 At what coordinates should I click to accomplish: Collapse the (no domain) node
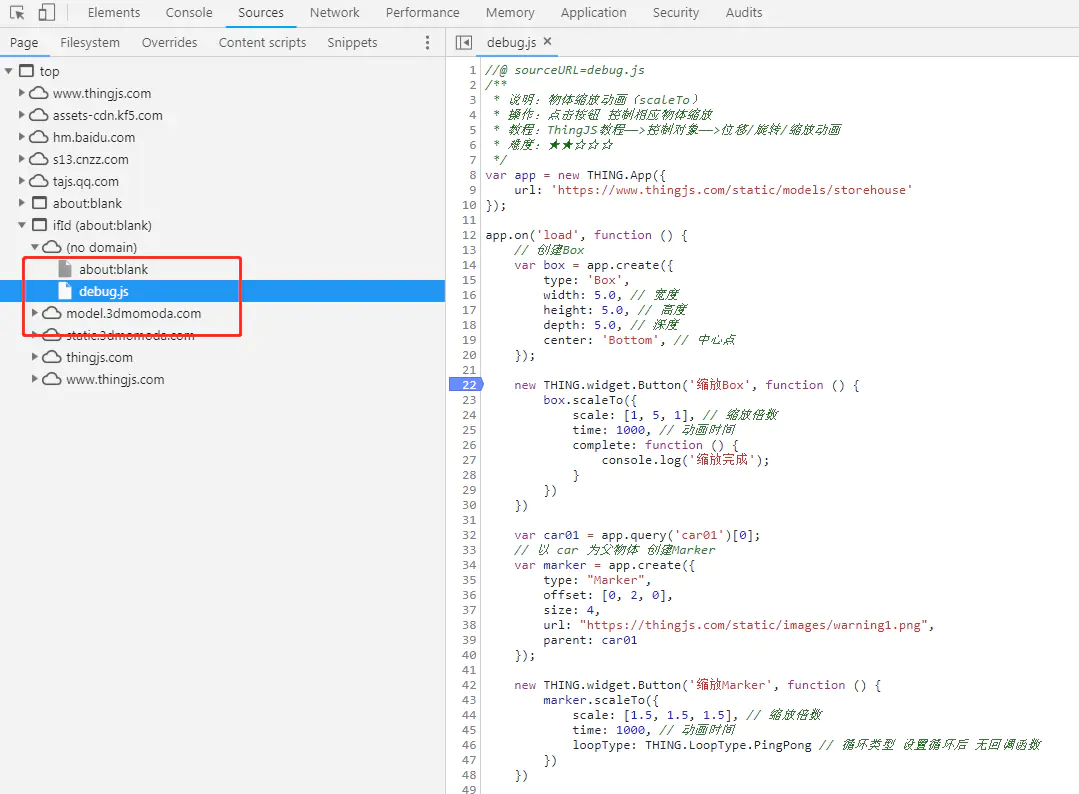click(35, 247)
